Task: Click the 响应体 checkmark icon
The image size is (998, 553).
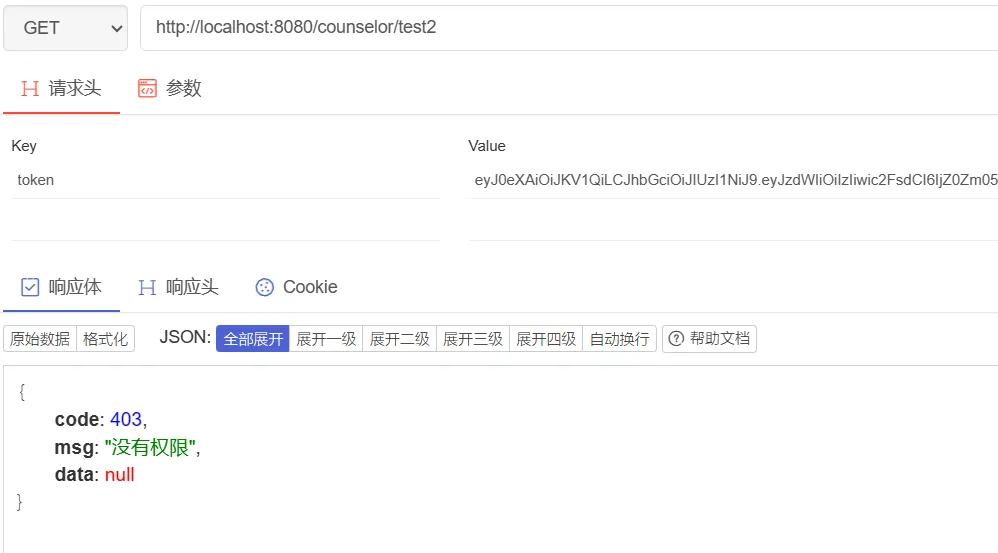Action: (30, 287)
